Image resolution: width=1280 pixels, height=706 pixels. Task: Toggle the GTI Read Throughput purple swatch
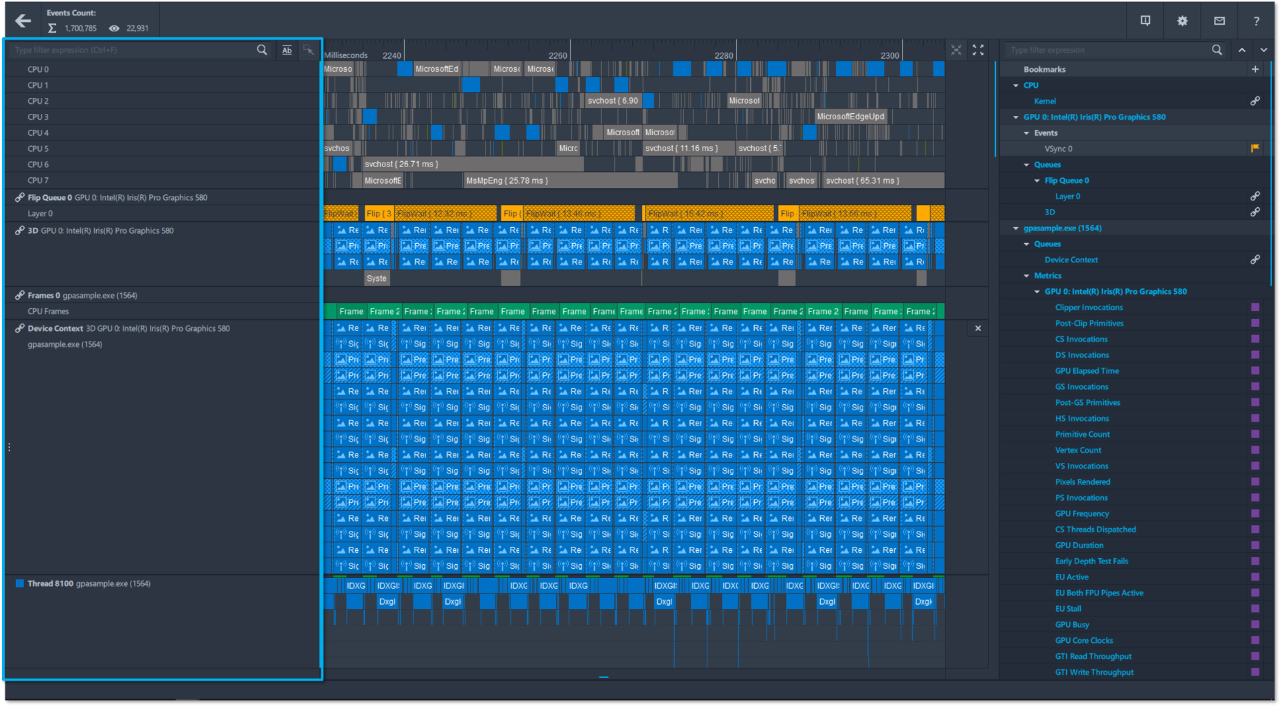click(1255, 657)
